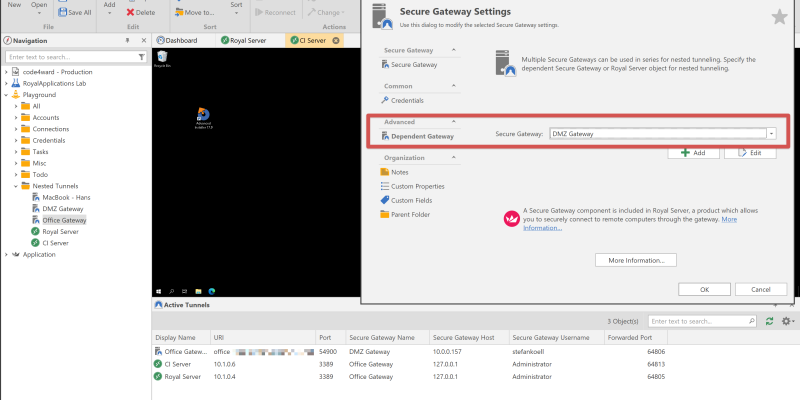
Task: Click the OK button in the dialog
Action: pos(704,289)
